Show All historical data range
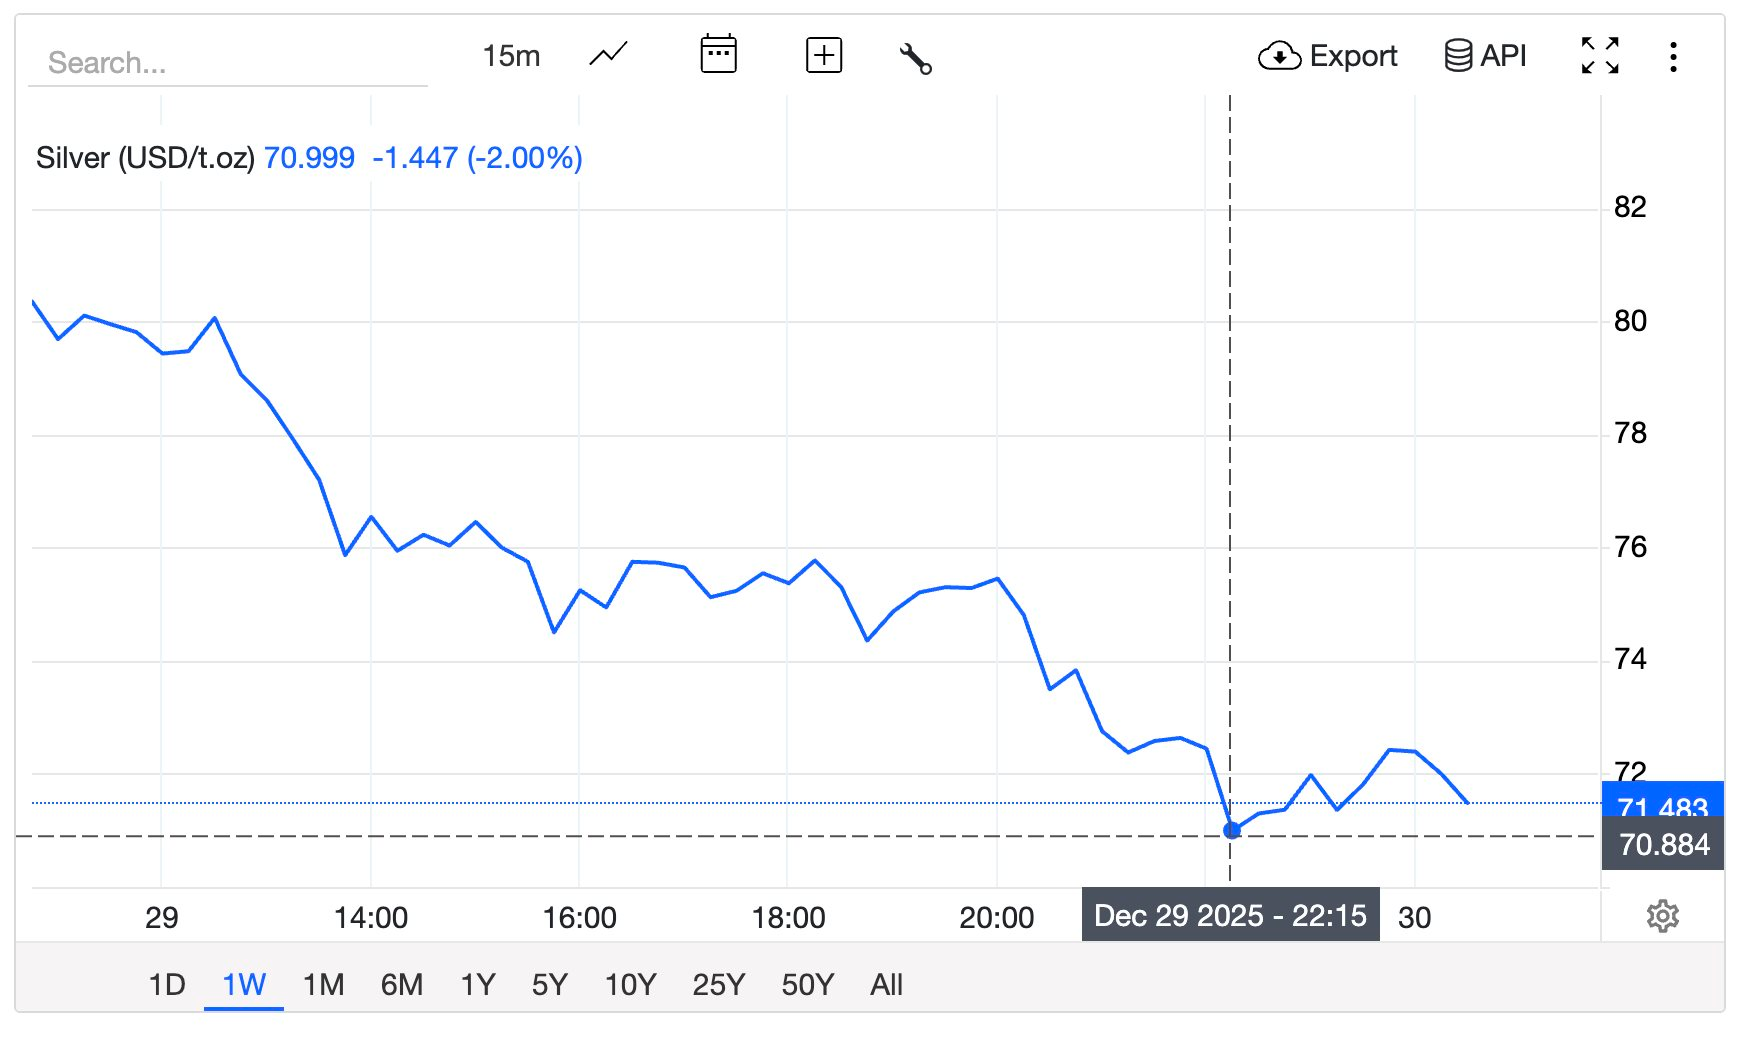The height and width of the screenshot is (1040, 1754). [x=886, y=985]
